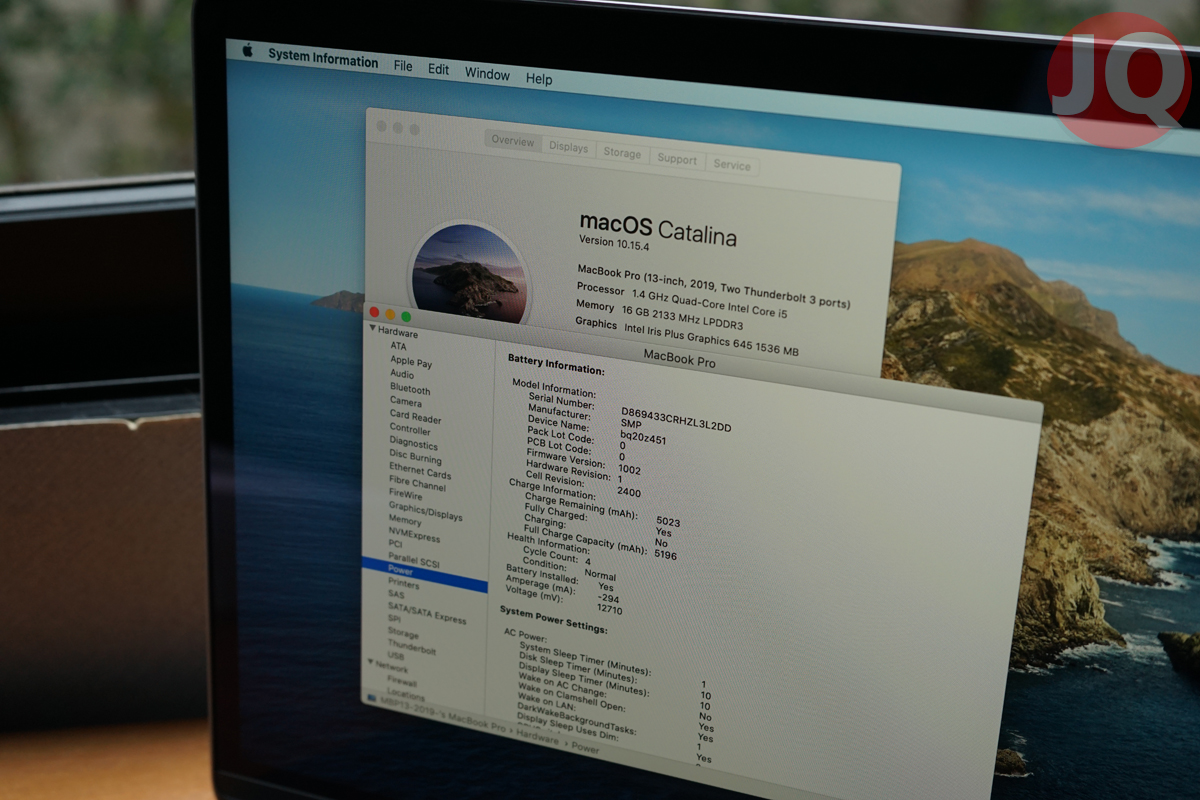Select Bluetooth in the sidebar
The width and height of the screenshot is (1200, 800).
point(410,389)
